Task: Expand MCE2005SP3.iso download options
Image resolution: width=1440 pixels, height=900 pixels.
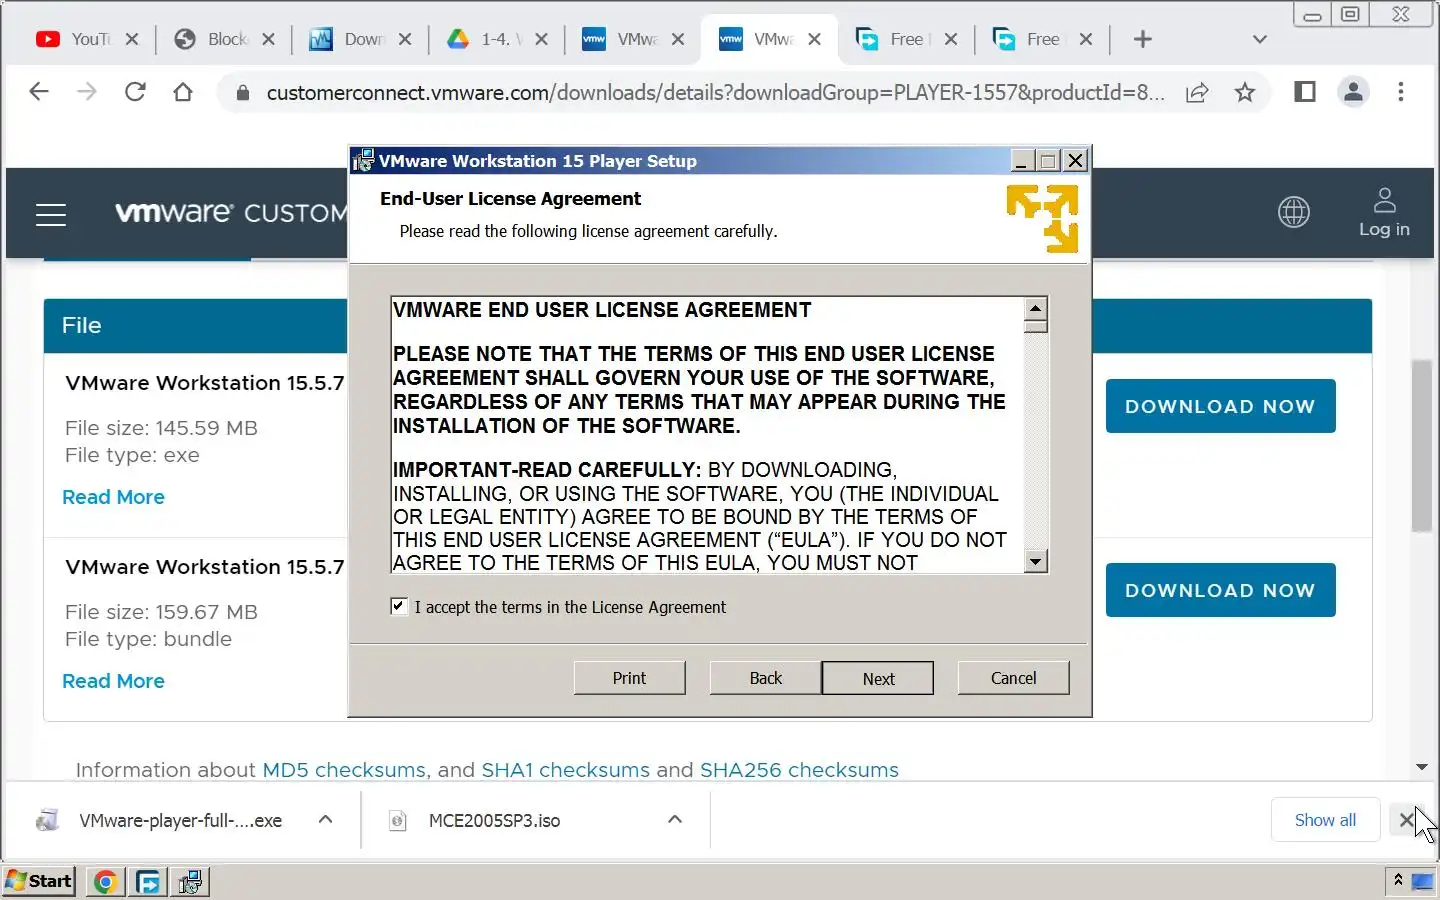Action: click(x=675, y=819)
